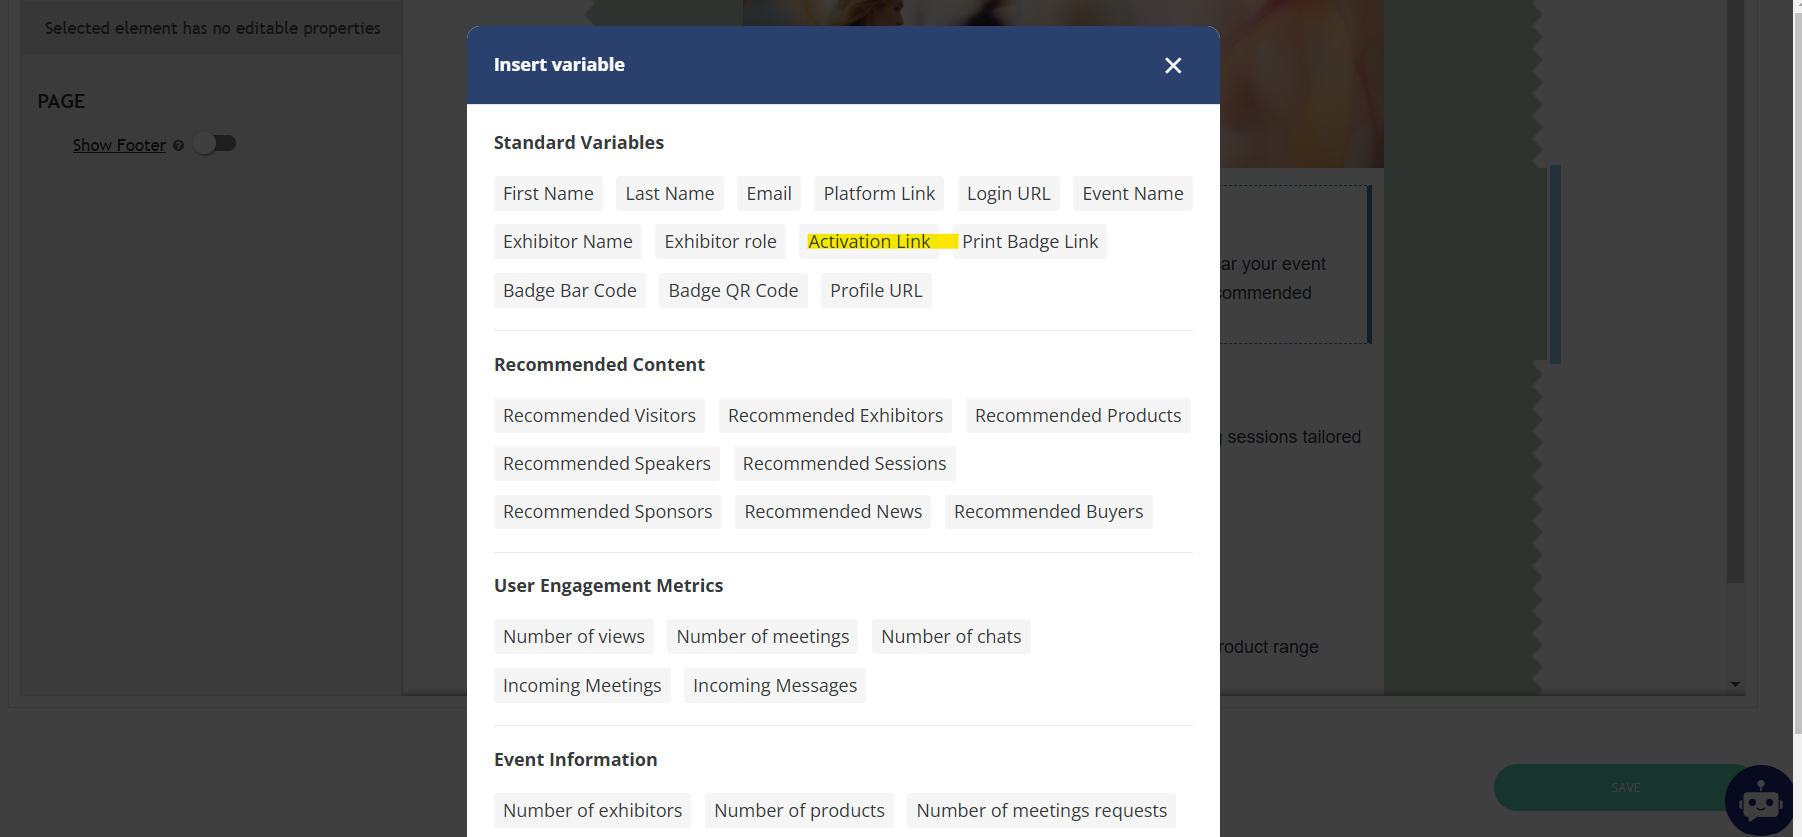The image size is (1802, 837).
Task: Click the Show Footer link label
Action: (119, 146)
